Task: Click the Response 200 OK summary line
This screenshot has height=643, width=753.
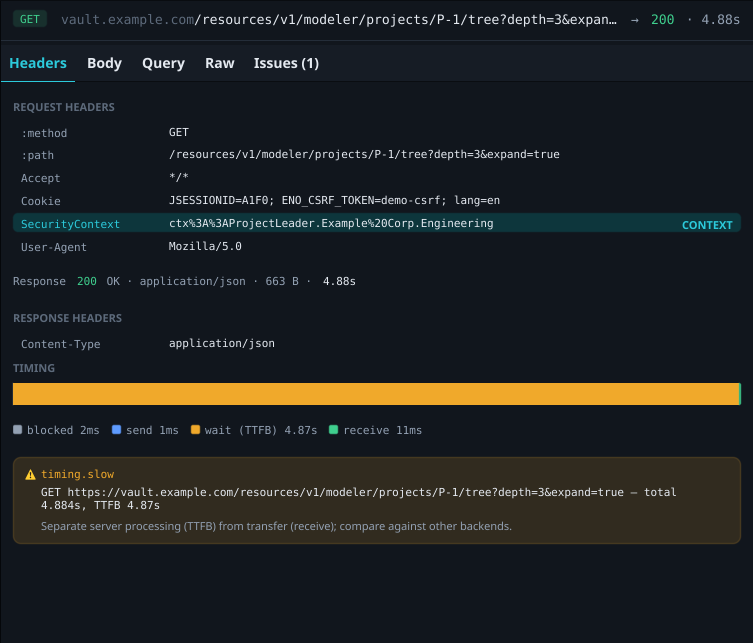Action: (x=184, y=281)
